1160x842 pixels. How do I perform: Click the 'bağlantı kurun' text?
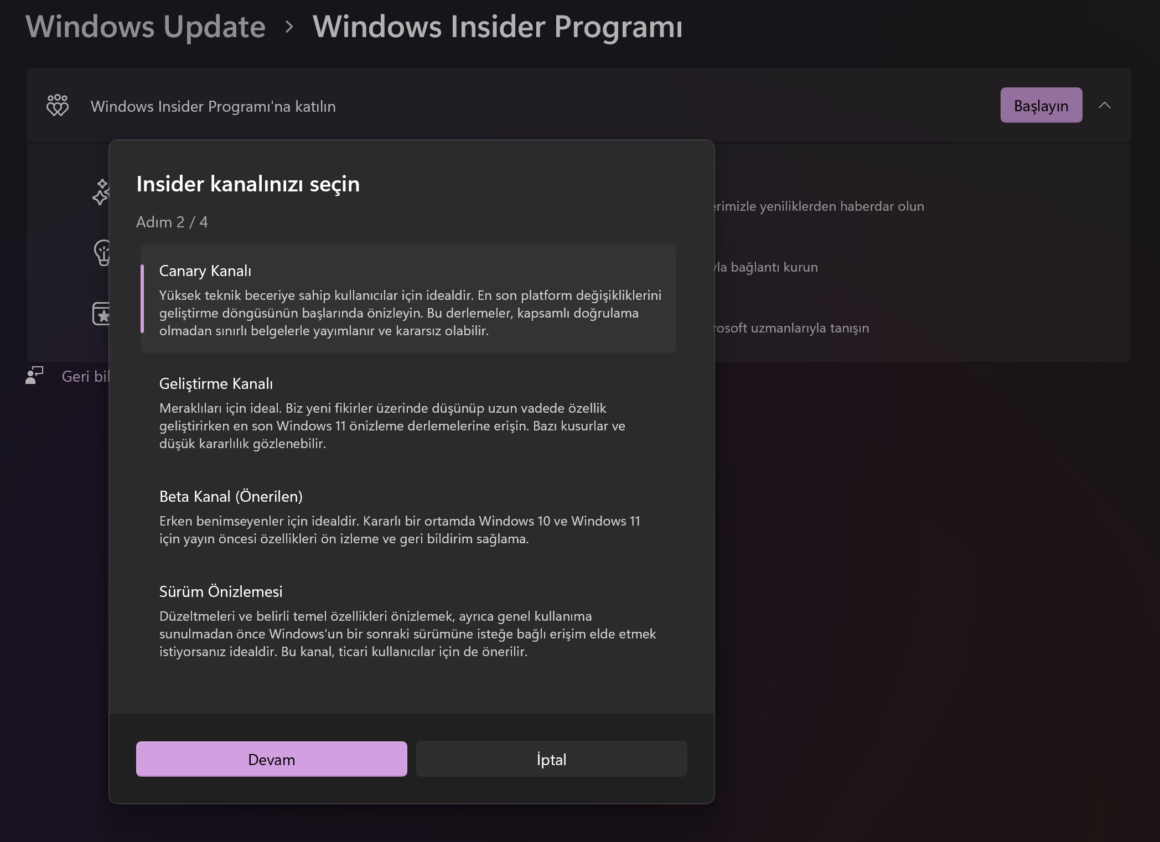click(774, 267)
